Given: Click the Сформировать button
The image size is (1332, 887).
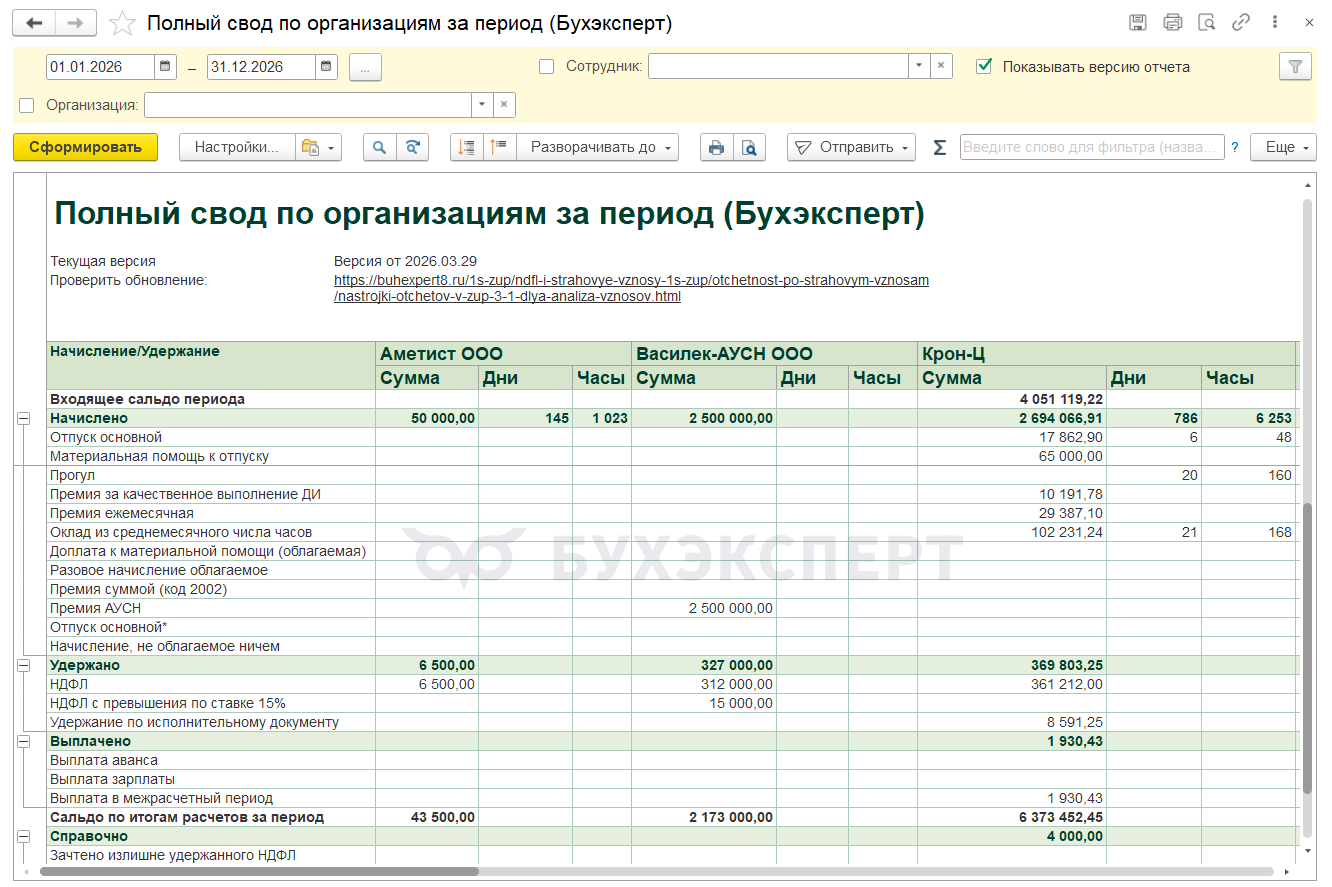Looking at the screenshot, I should (x=85, y=148).
